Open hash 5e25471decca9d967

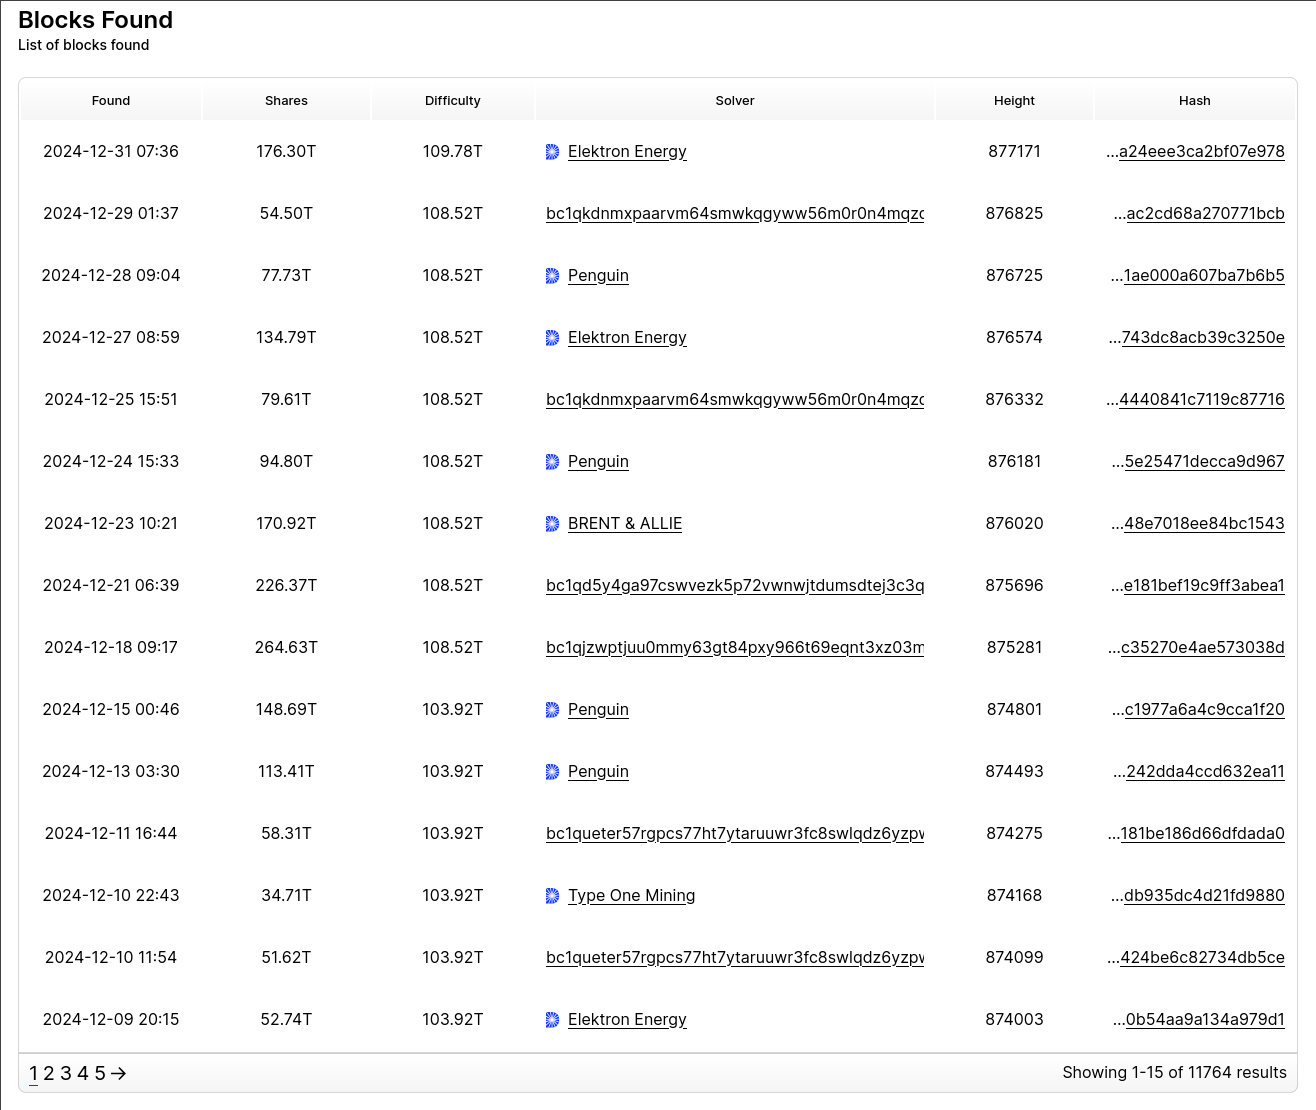coord(1204,462)
